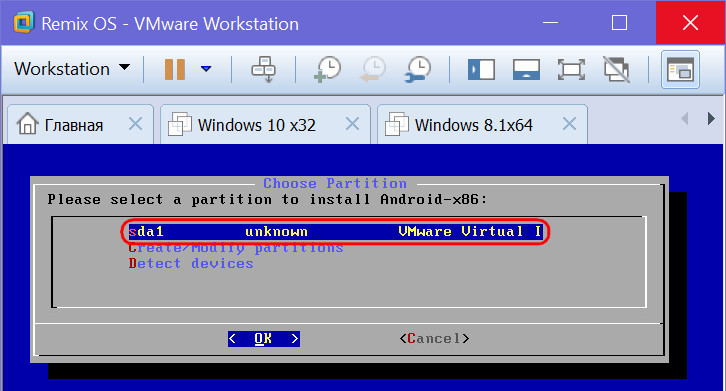Switch to Unity mode
This screenshot has height=391, width=726.
tap(616, 69)
